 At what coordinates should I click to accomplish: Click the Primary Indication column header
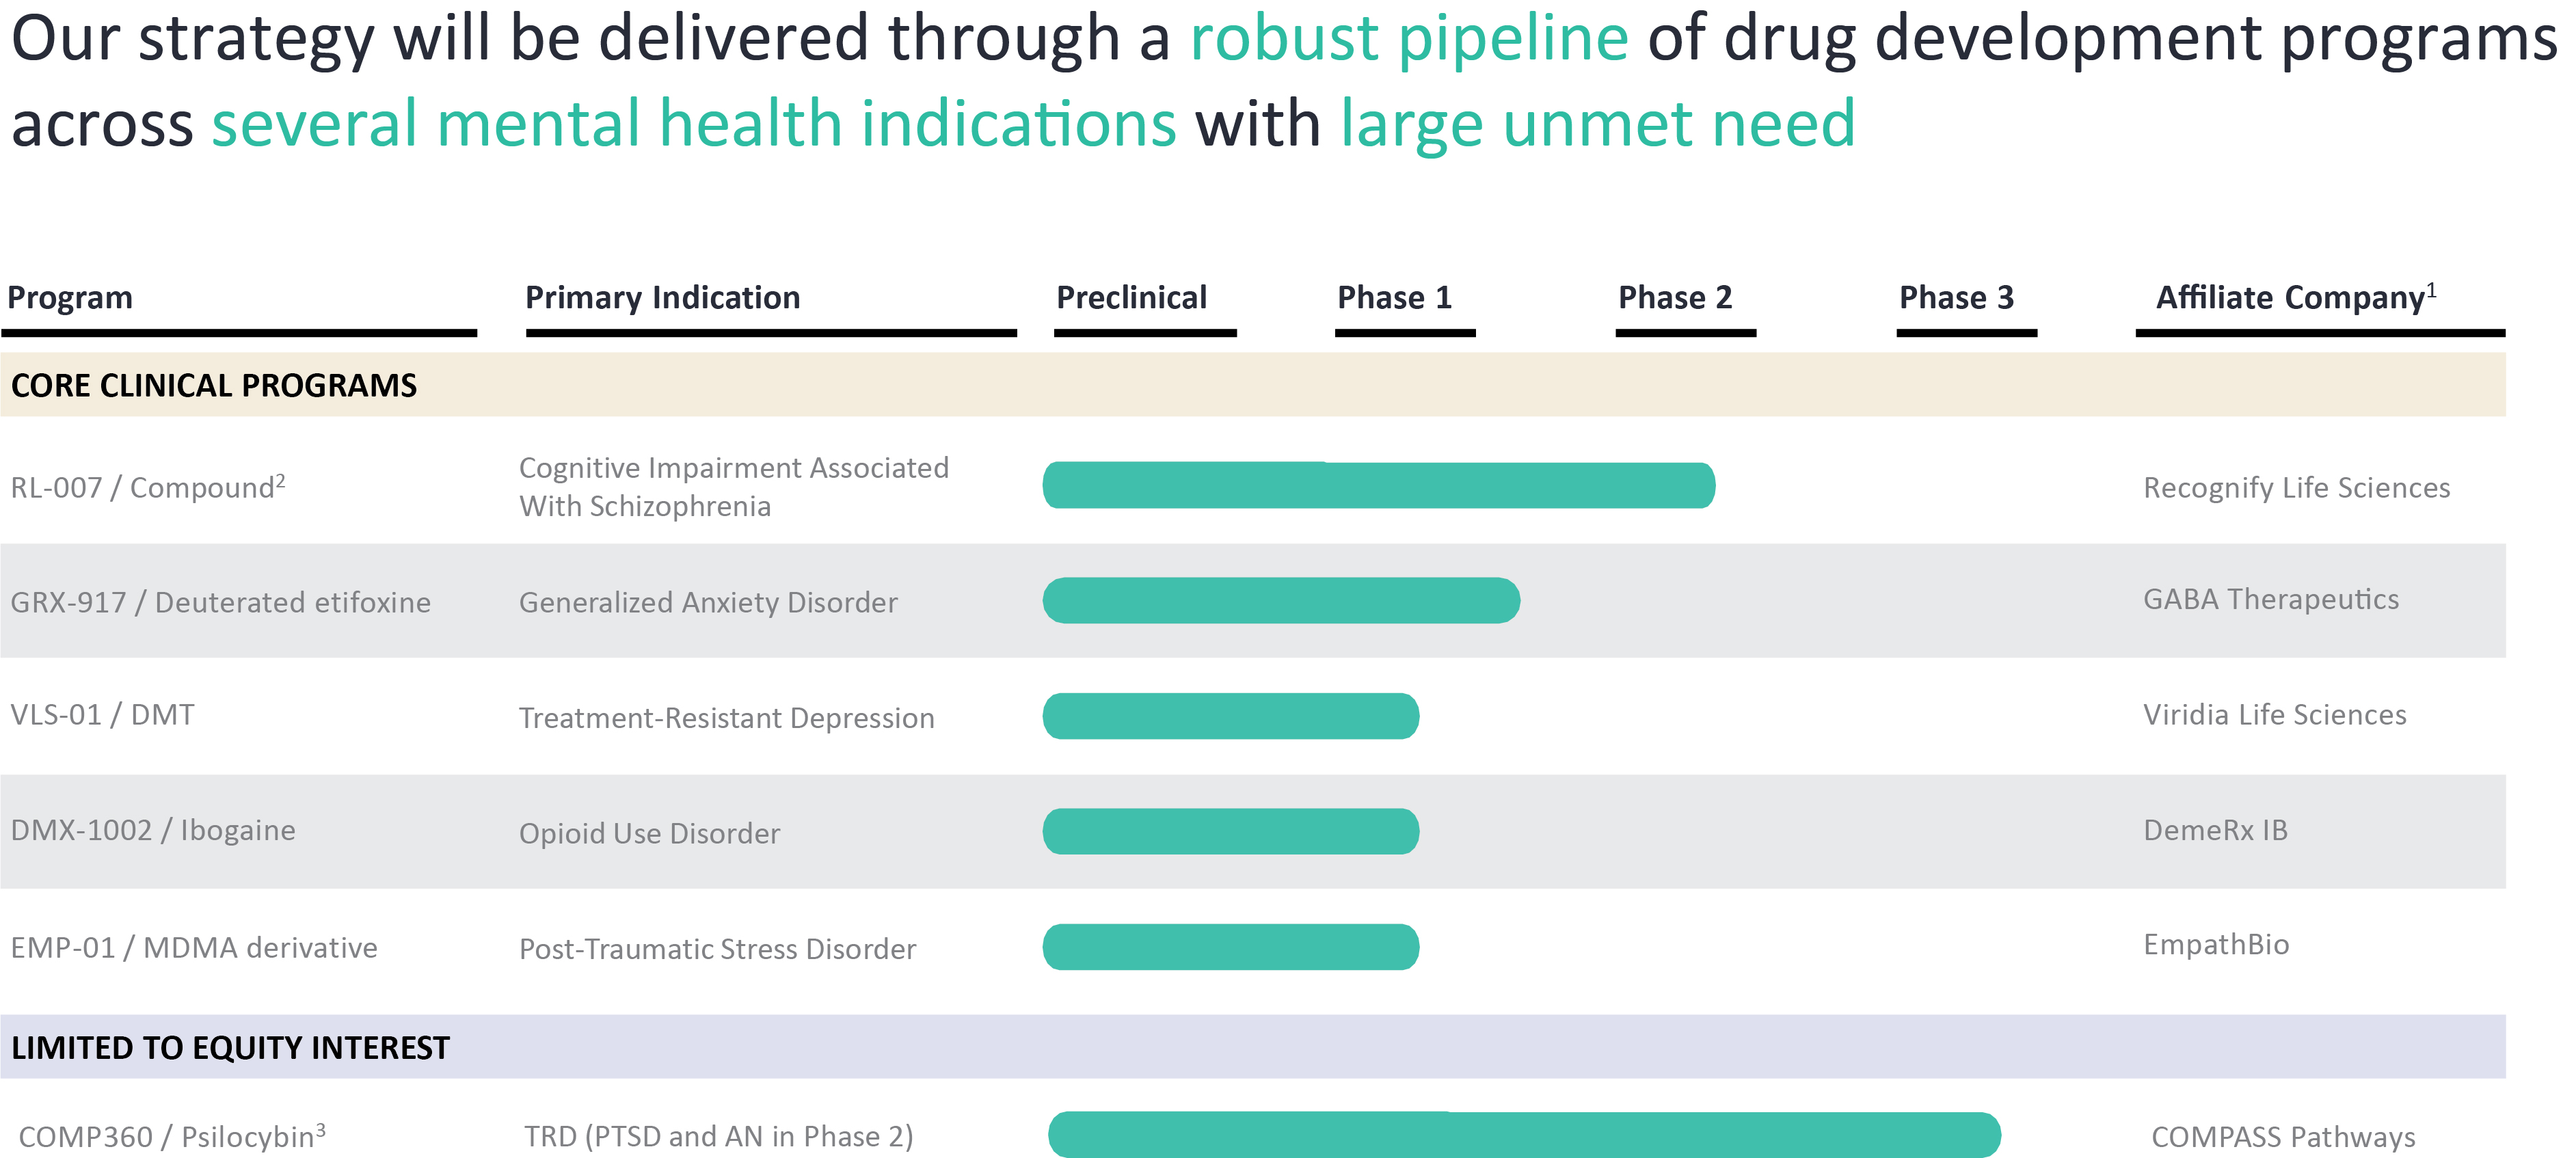pyautogui.click(x=662, y=298)
